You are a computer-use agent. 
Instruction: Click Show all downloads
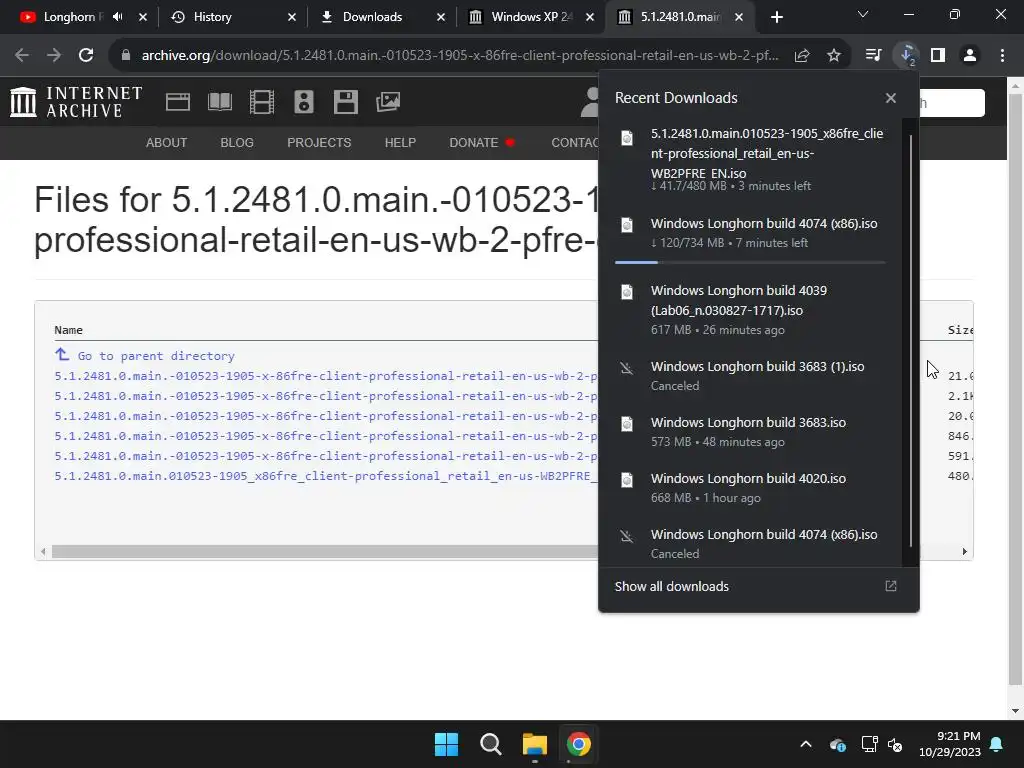pyautogui.click(x=671, y=586)
